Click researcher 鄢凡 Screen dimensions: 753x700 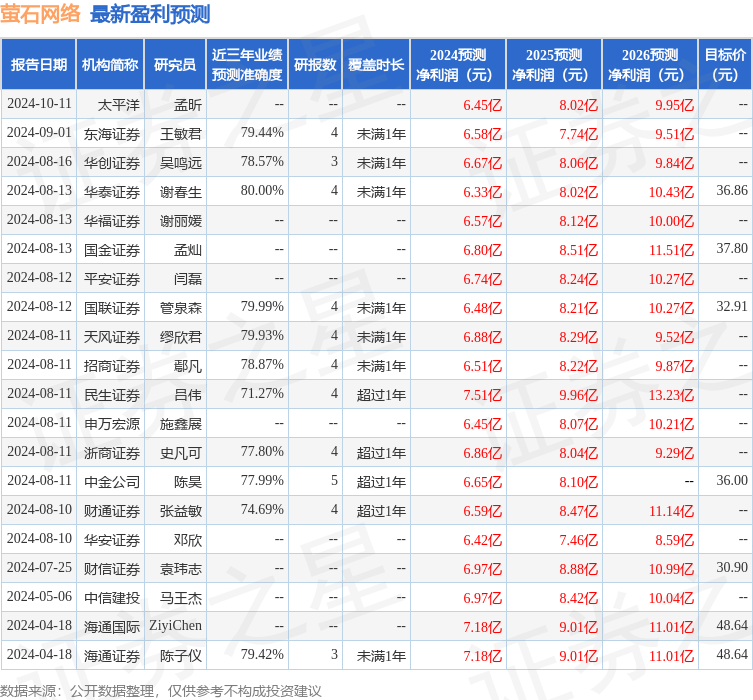tap(188, 366)
